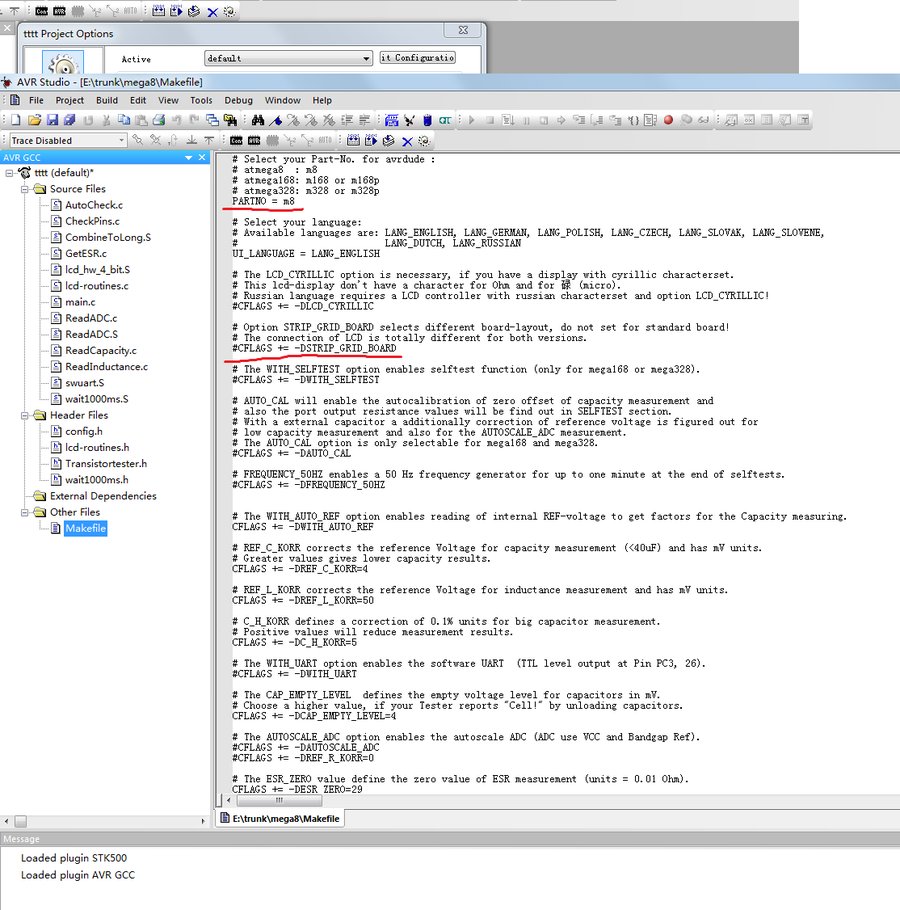
Task: Select main.c in the project tree
Action: 80,302
